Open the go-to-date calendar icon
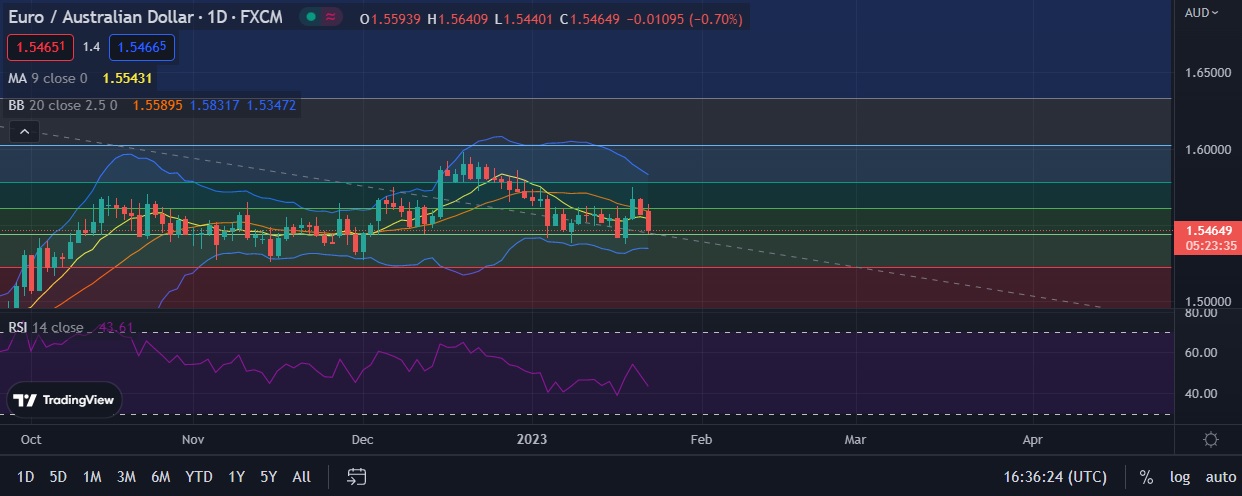Screen dimensions: 1242x496 [357, 476]
